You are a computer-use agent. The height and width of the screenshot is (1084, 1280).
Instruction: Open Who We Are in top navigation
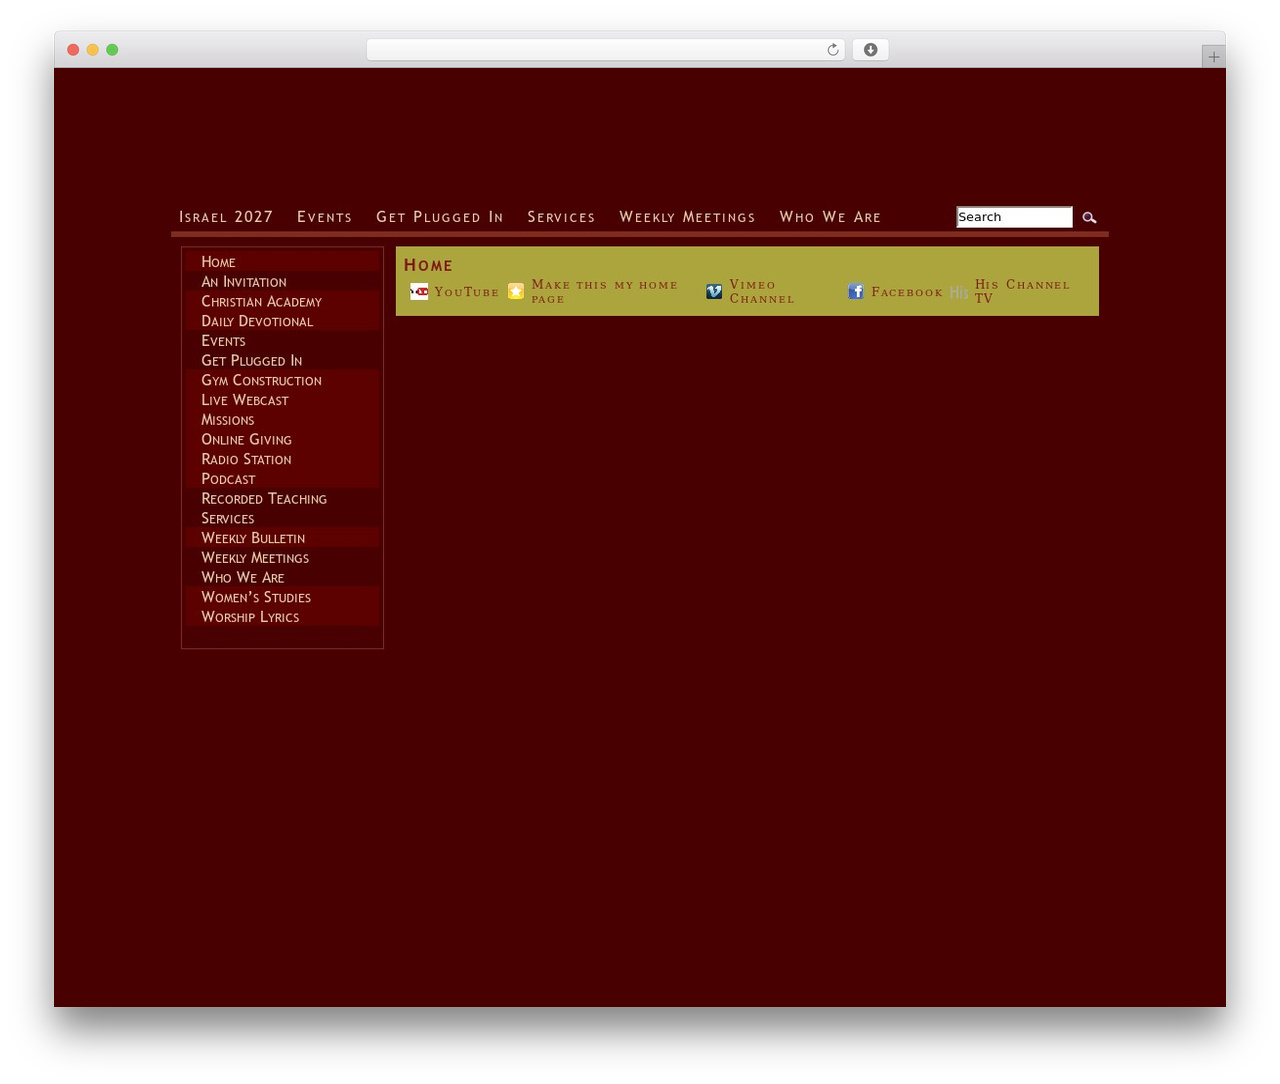coord(830,217)
